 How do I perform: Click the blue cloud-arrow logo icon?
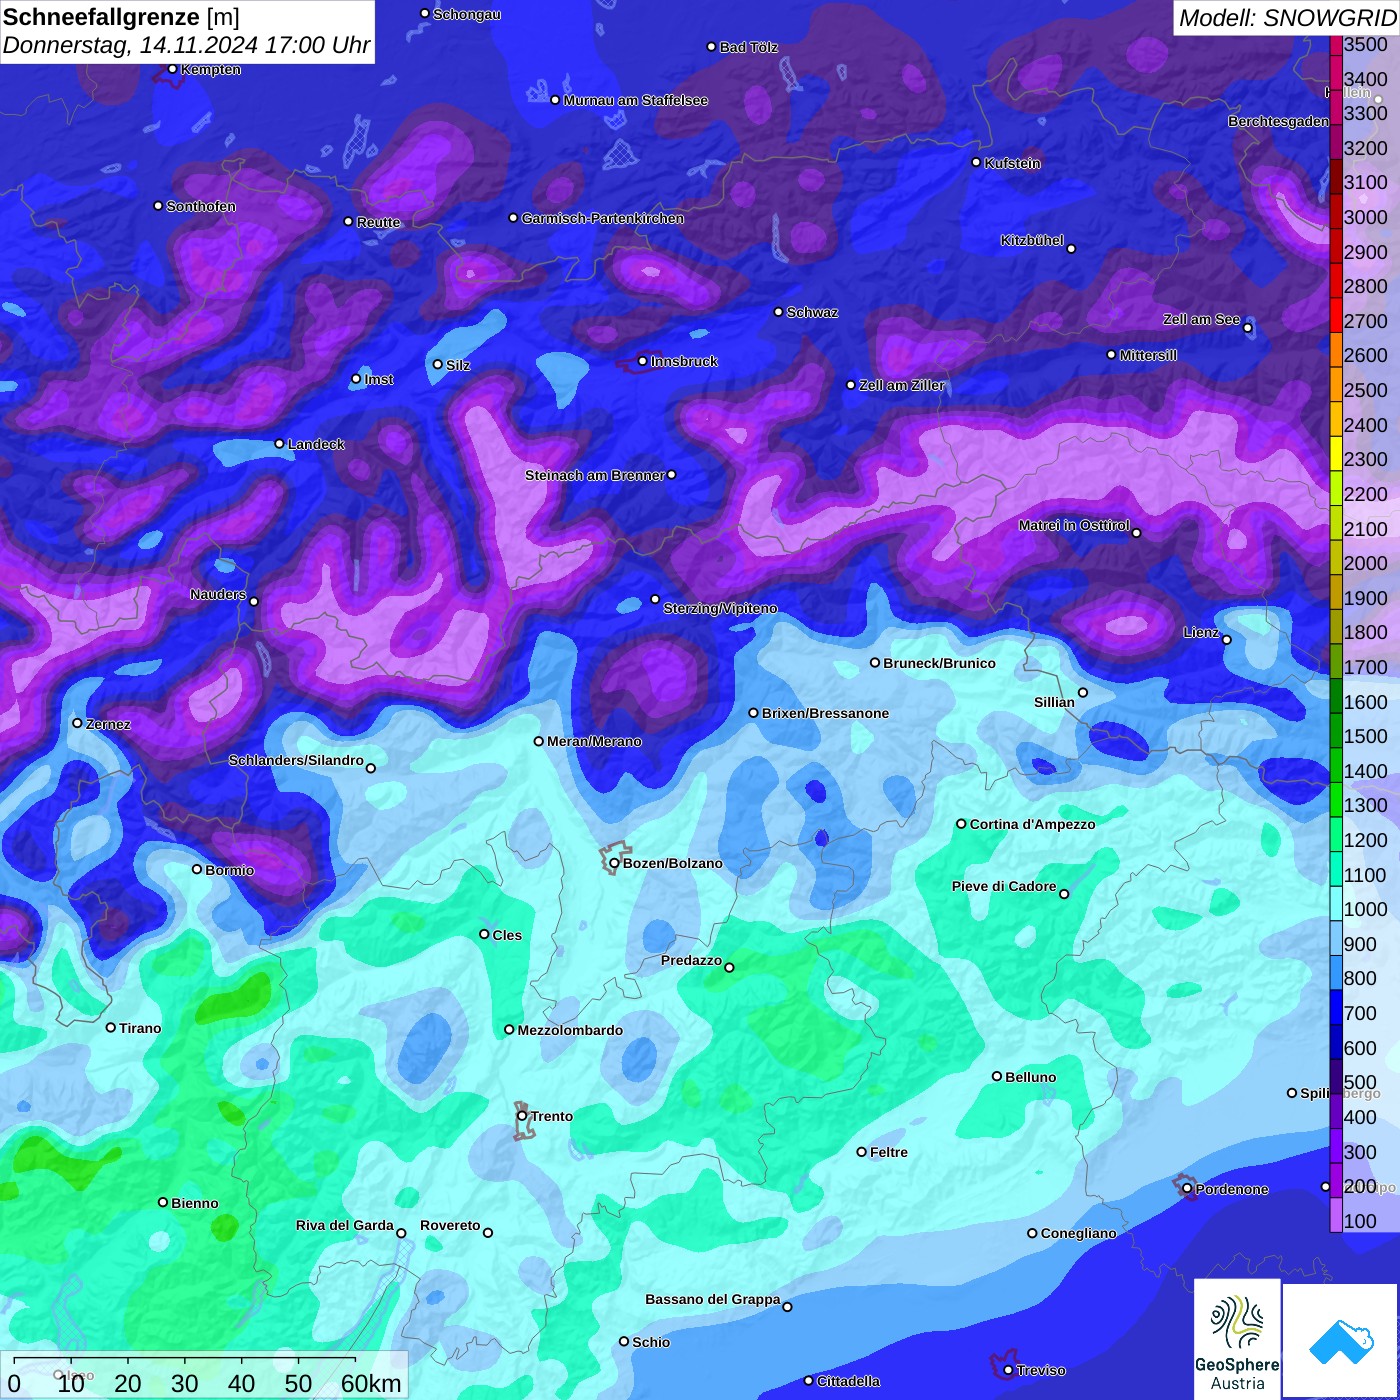coord(1341,1342)
